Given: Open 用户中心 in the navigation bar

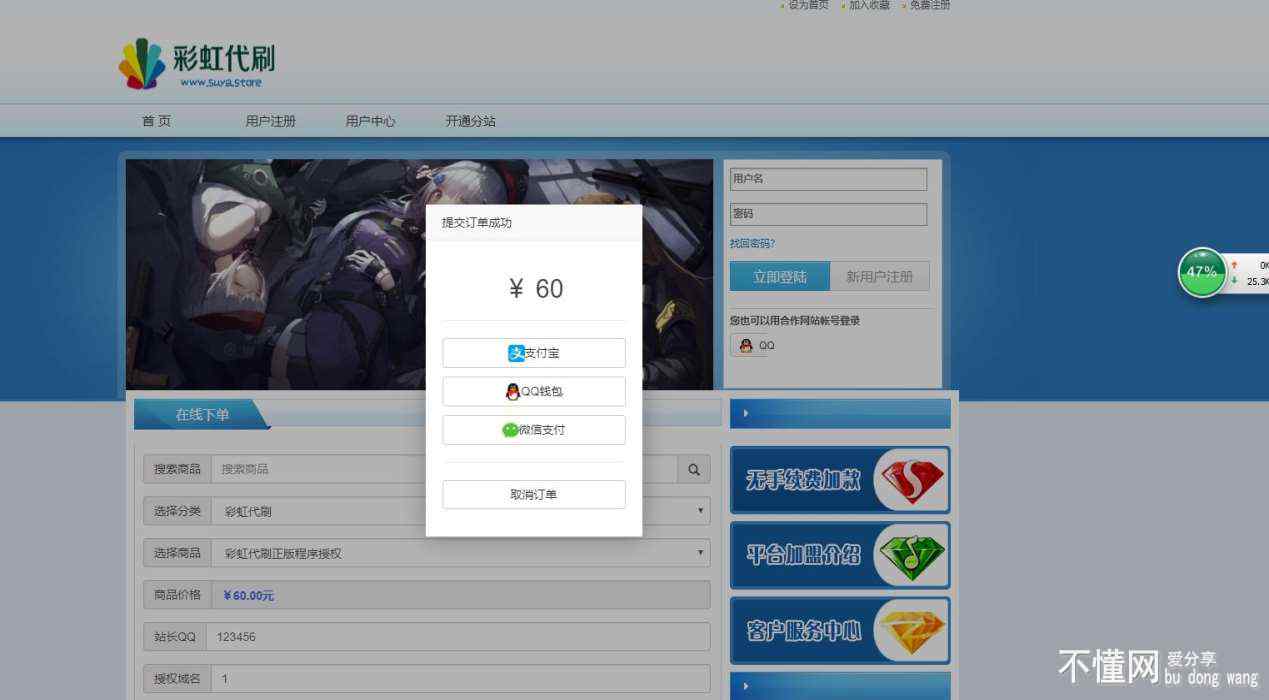Looking at the screenshot, I should [x=371, y=121].
